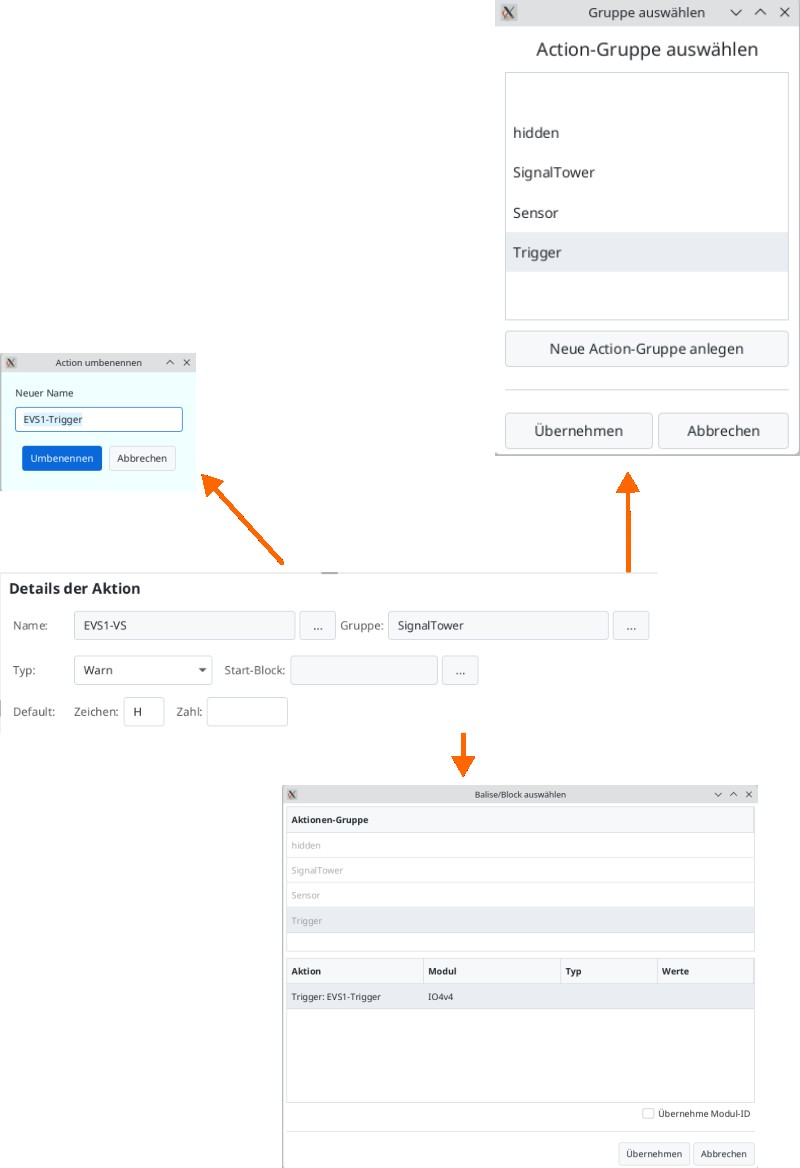Open window menu icon of Action umbenennen
Viewport: 800px width, 1168px height.
click(11, 363)
